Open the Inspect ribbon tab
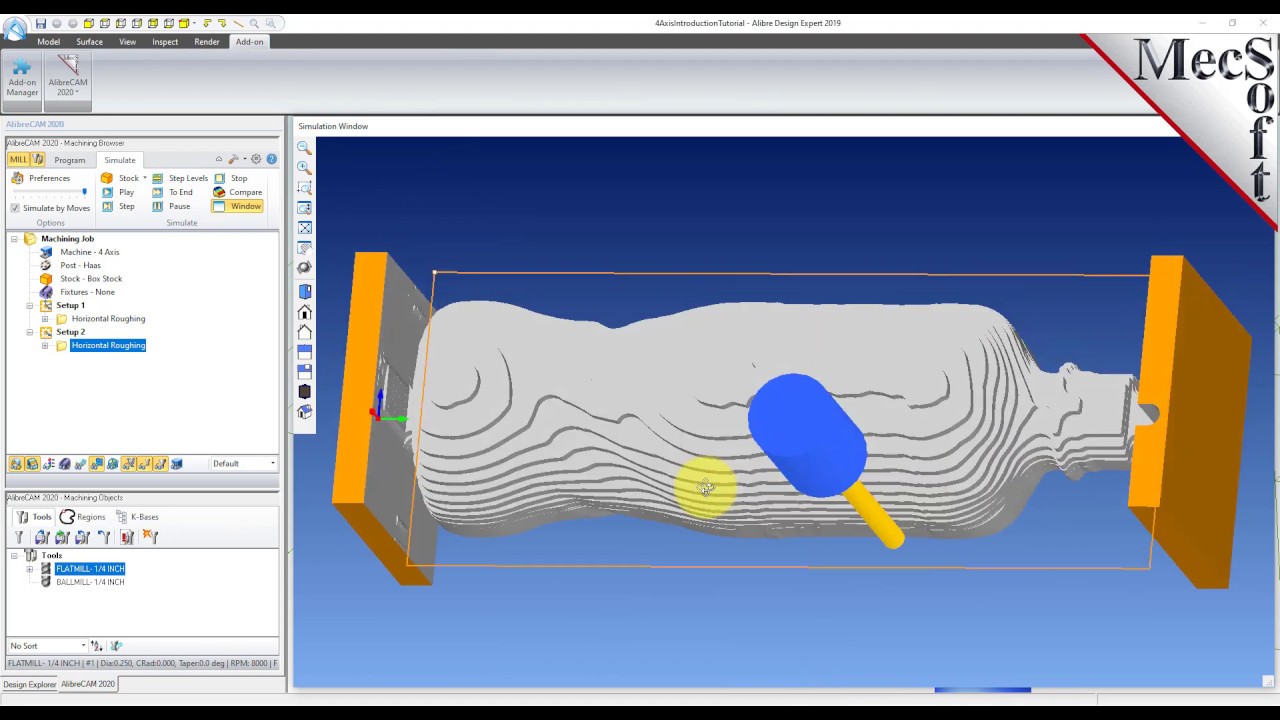Screen dimensions: 1280x720 (165, 42)
